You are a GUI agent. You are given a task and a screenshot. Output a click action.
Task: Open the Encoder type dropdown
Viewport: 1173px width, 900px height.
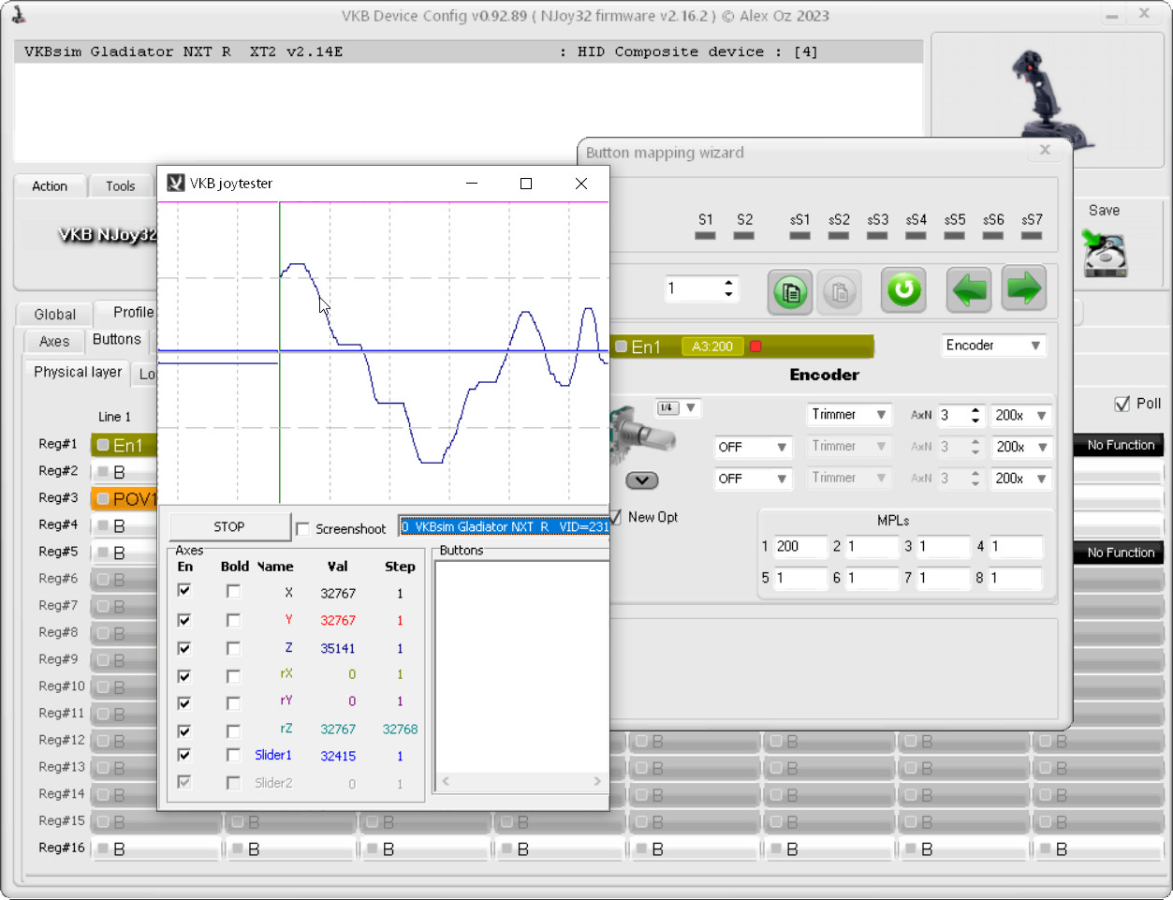pos(993,345)
